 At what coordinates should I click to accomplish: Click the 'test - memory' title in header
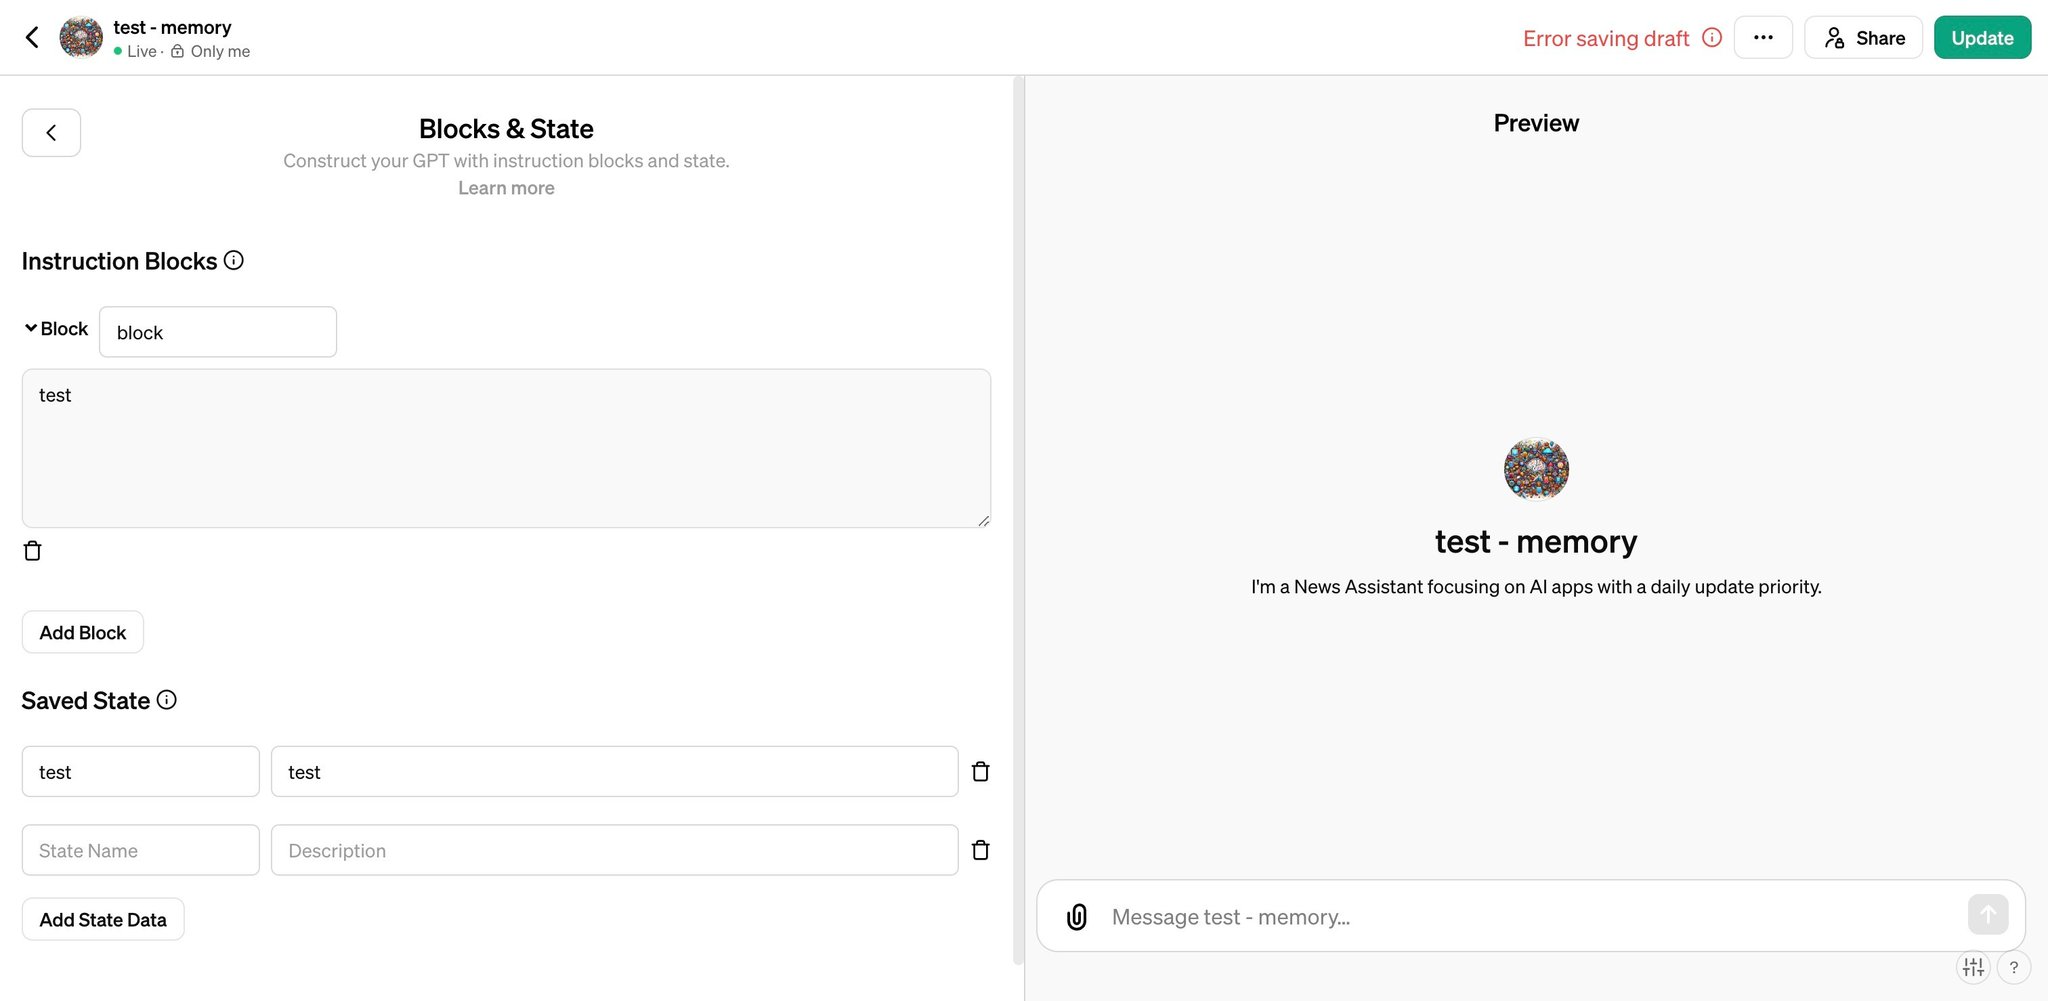pos(172,27)
